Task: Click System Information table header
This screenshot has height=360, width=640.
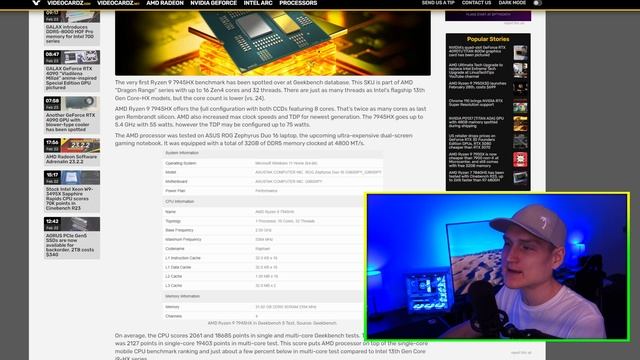Action: tap(182, 153)
